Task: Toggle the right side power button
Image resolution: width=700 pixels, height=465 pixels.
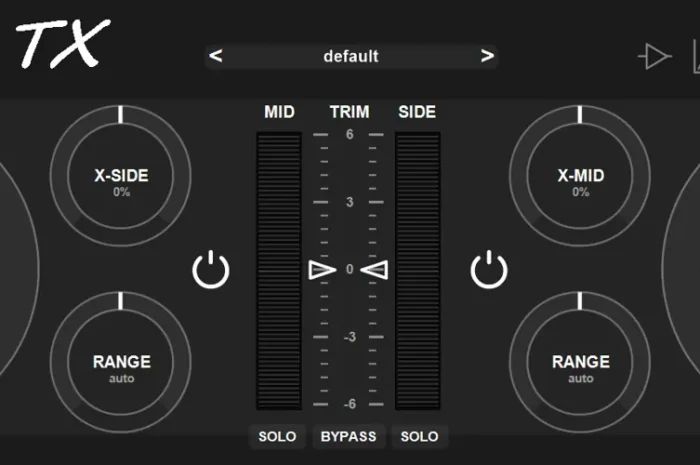Action: (x=489, y=270)
